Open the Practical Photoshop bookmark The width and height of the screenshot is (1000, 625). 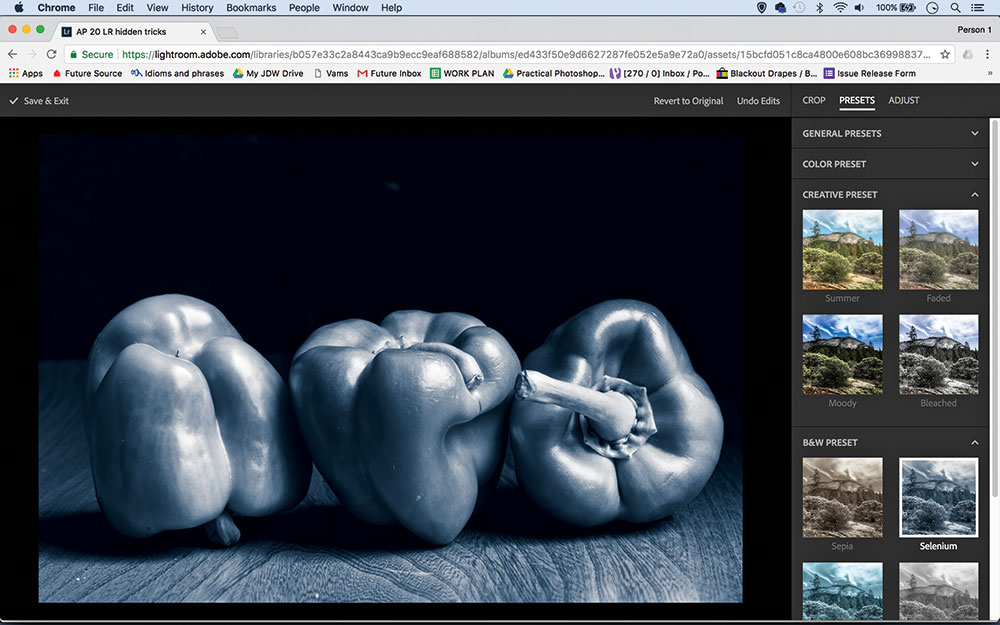click(x=554, y=73)
